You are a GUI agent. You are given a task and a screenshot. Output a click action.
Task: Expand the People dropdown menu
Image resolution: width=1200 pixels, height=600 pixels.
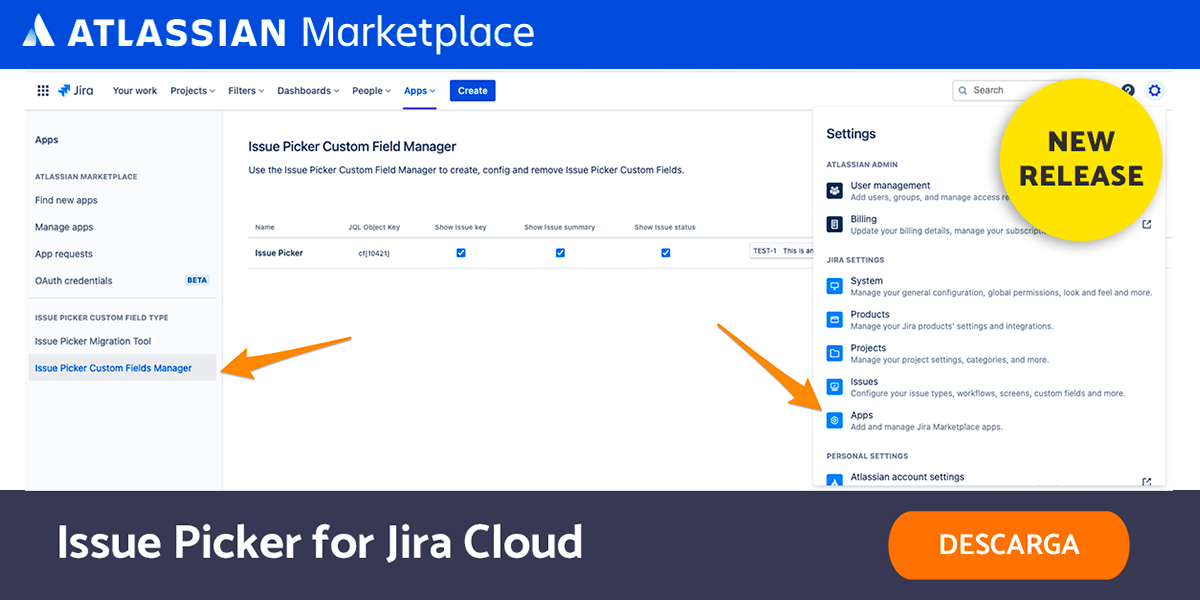point(372,91)
